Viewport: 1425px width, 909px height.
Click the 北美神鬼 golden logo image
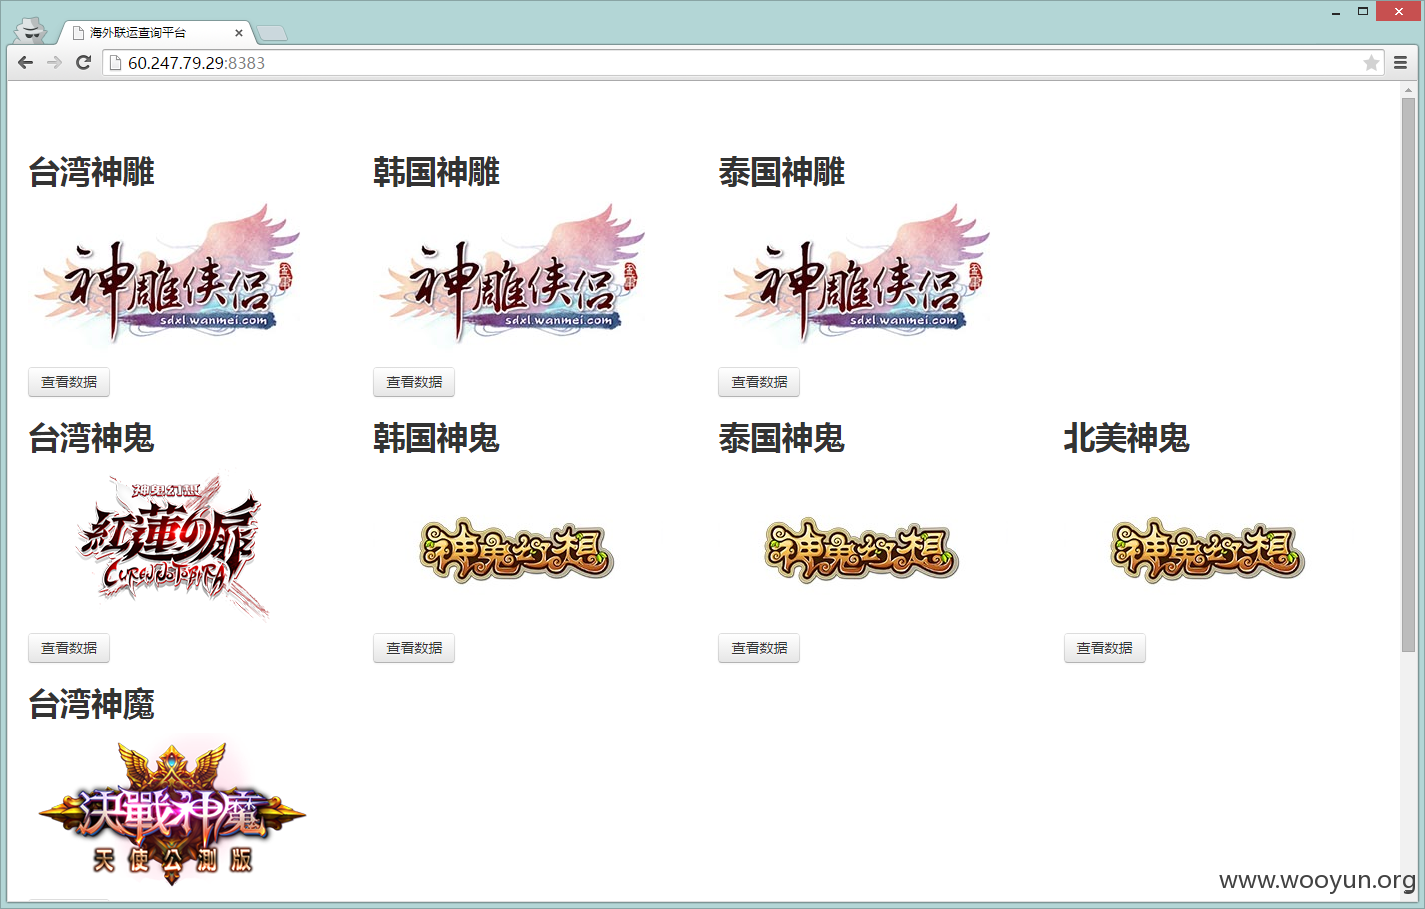point(1207,550)
